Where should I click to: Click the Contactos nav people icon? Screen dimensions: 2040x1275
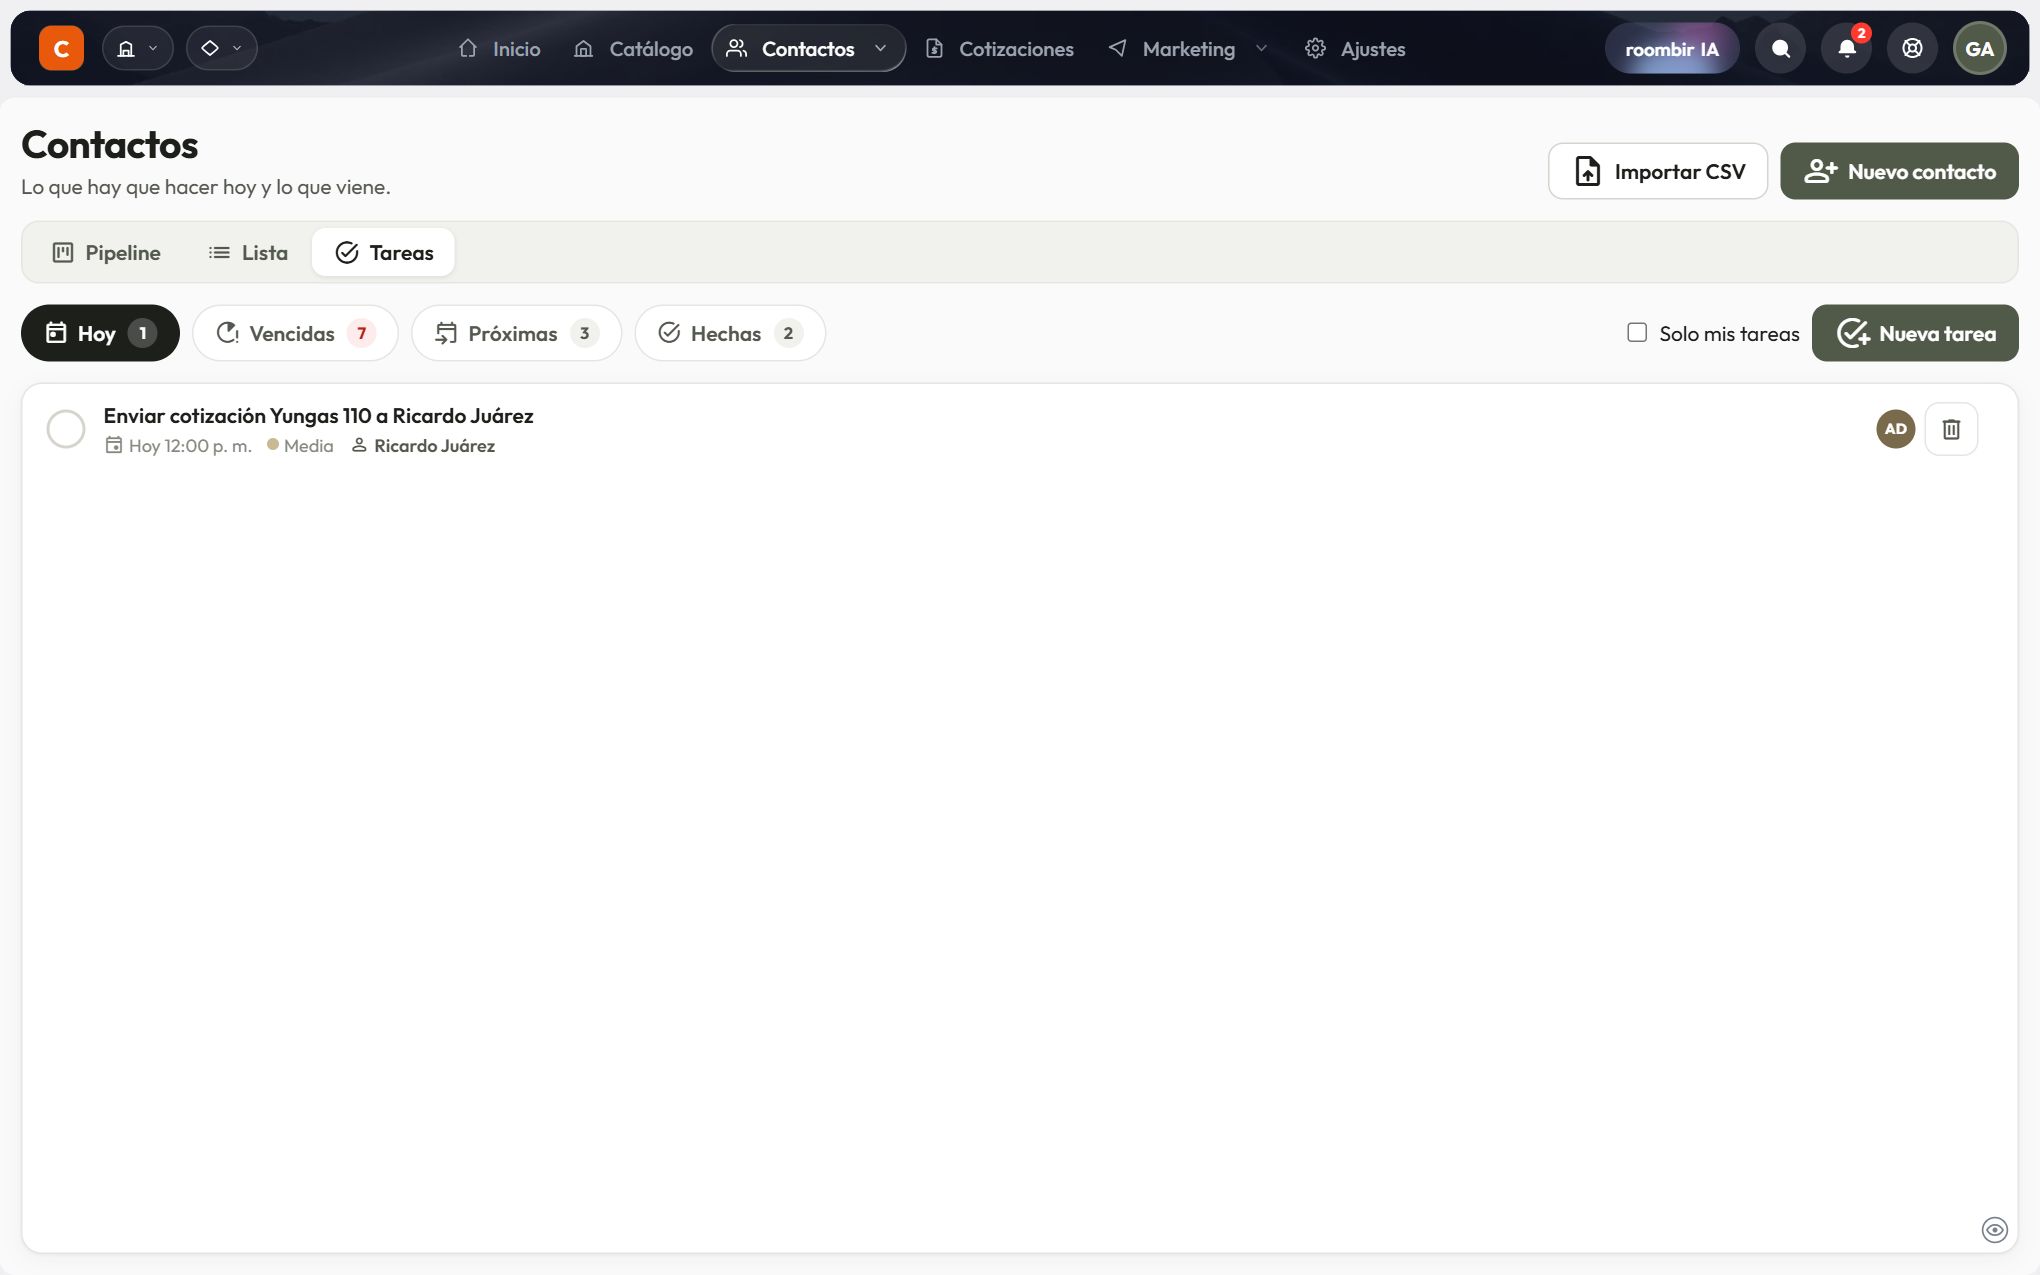[737, 48]
